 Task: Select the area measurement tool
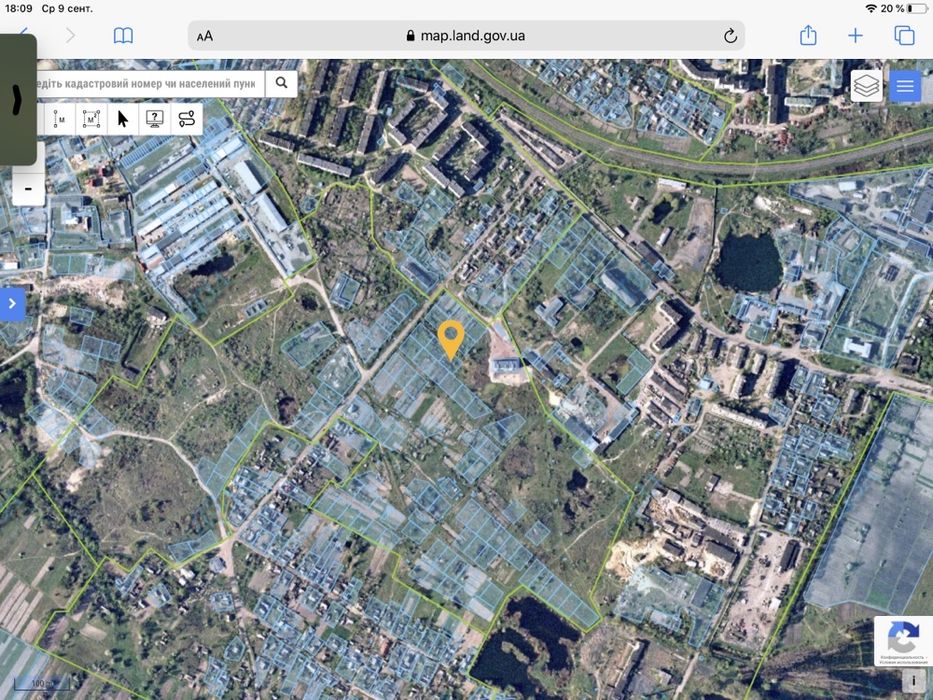(x=91, y=119)
